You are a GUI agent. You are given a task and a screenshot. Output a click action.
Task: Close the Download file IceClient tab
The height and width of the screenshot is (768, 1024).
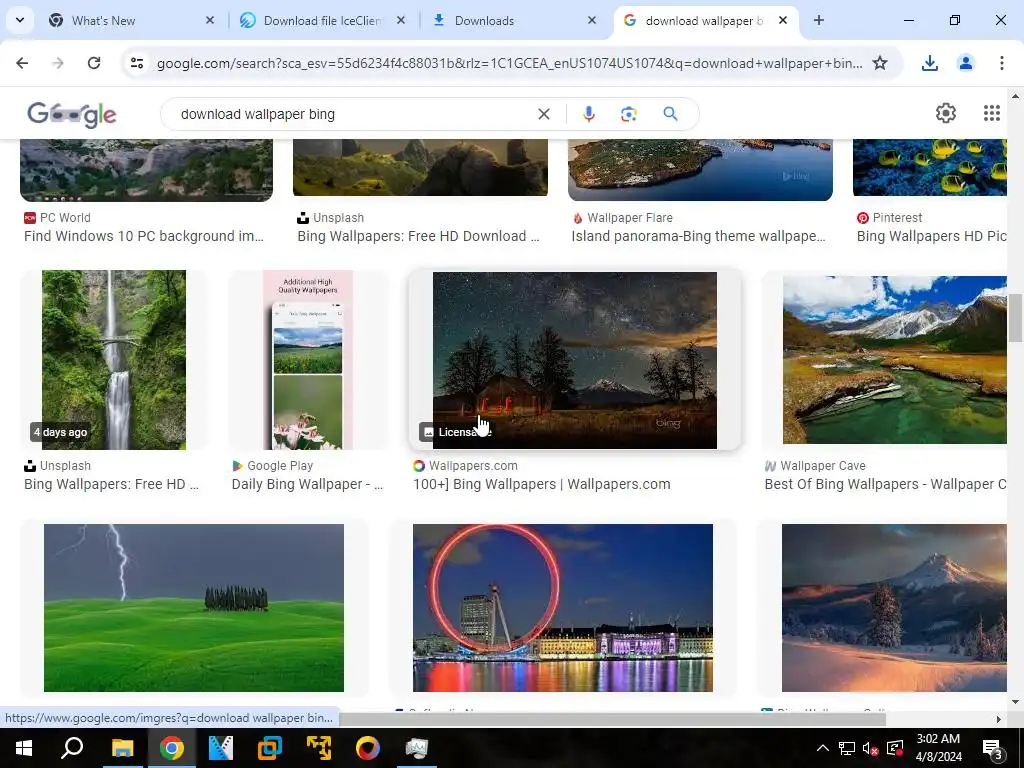click(401, 20)
